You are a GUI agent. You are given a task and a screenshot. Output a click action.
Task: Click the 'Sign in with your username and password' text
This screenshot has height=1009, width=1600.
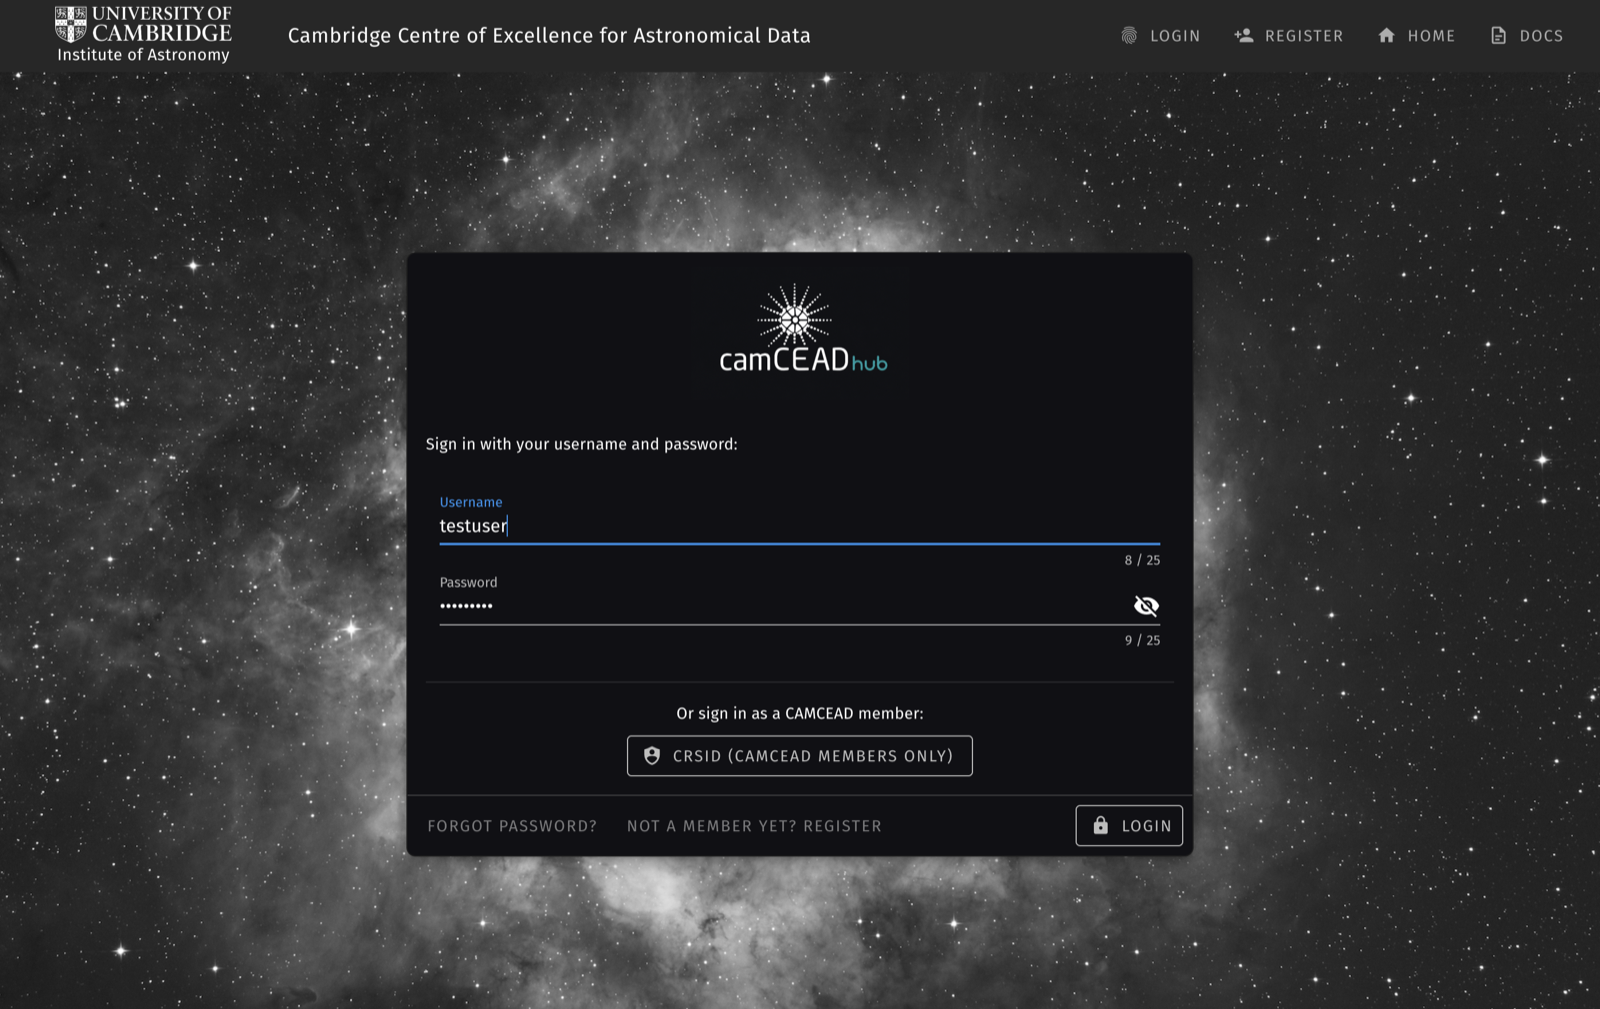point(581,444)
